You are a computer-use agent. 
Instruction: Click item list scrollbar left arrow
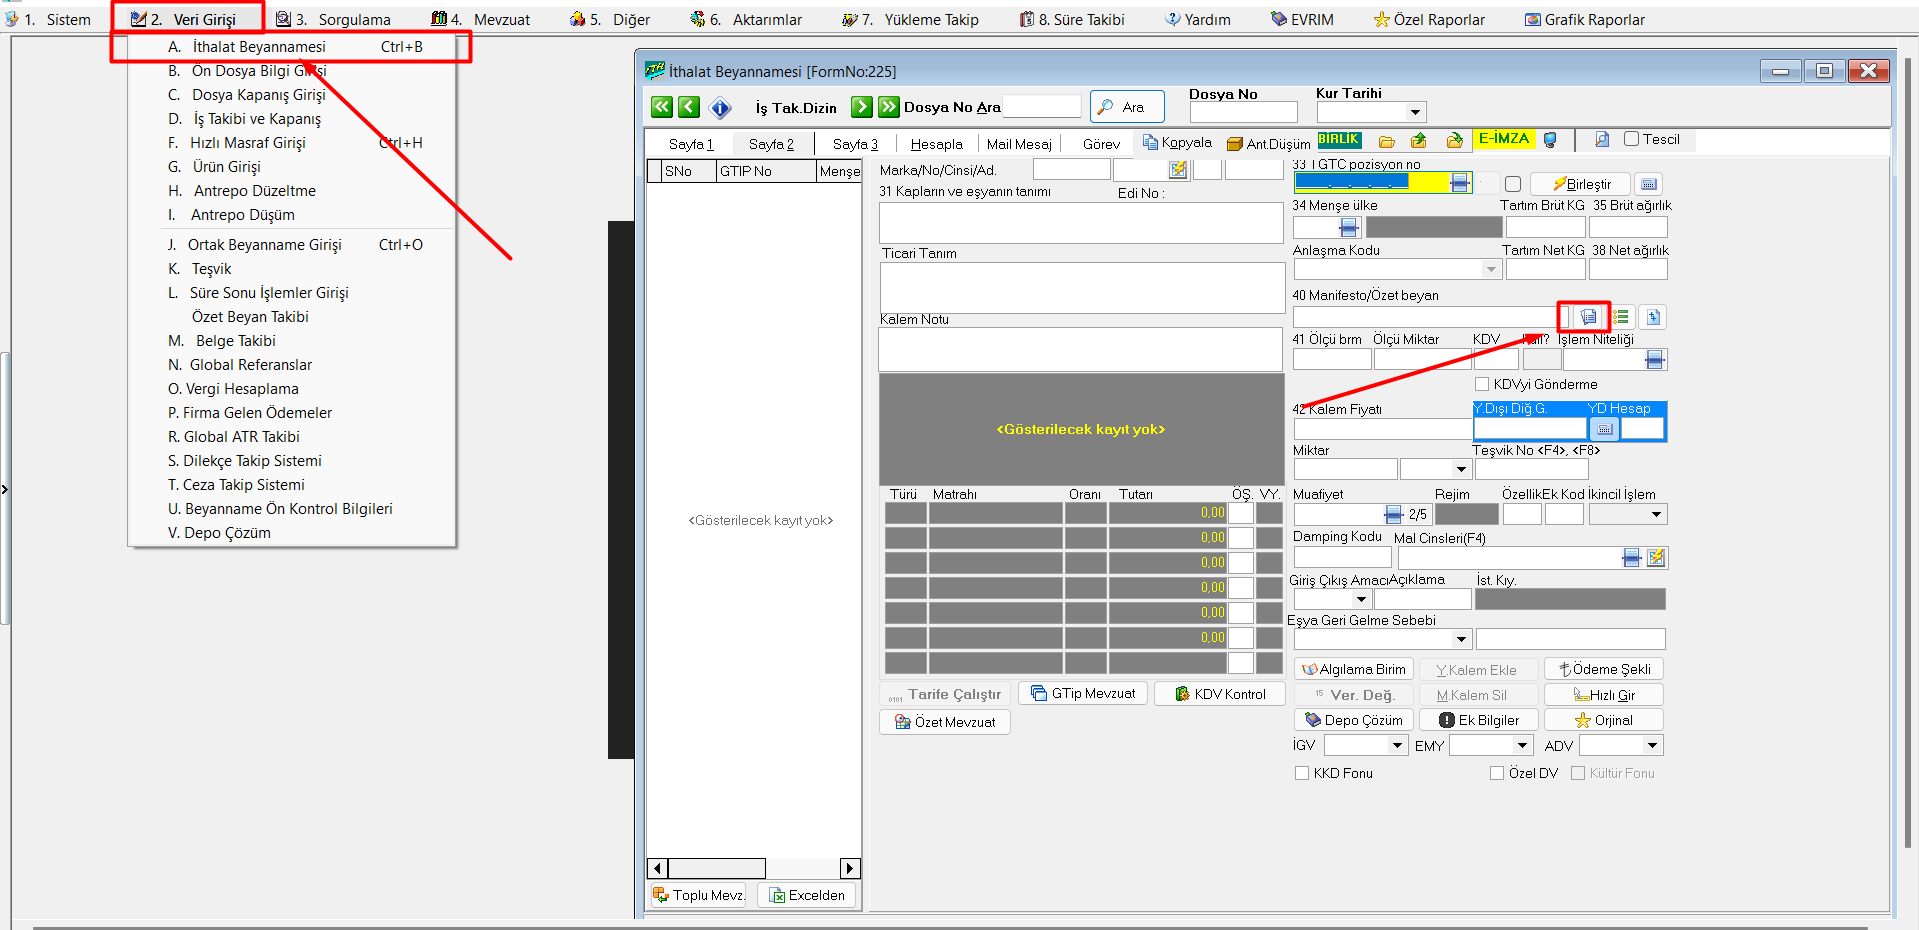657,868
